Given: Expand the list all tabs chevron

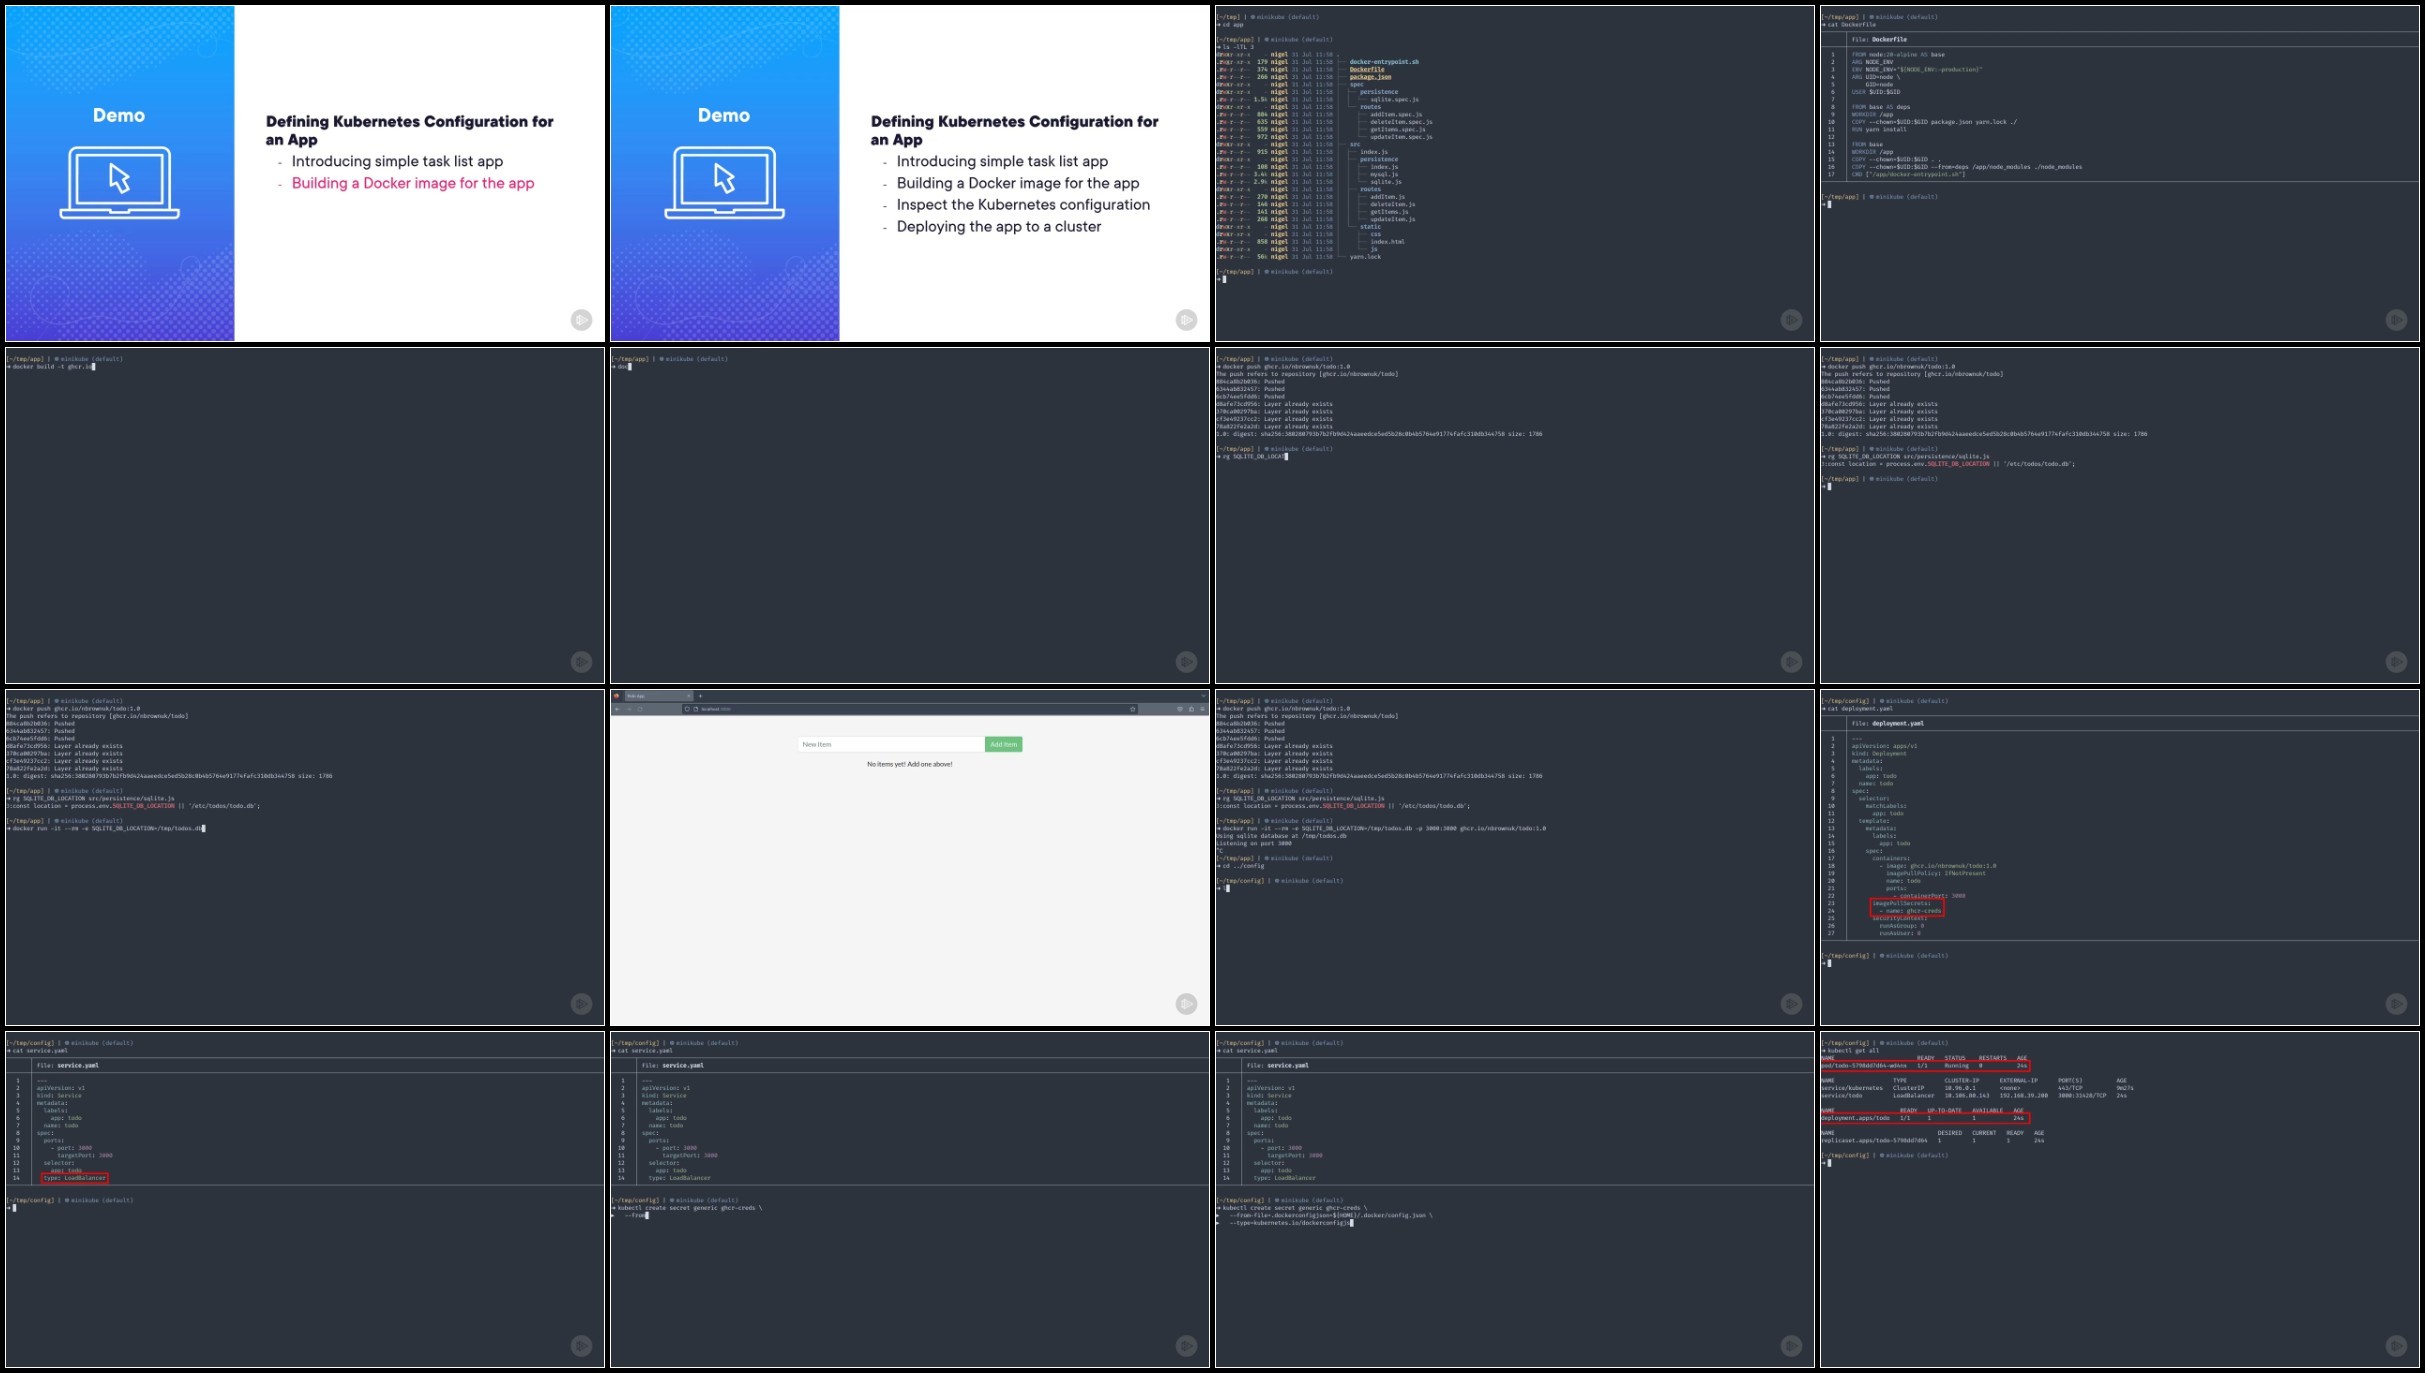Looking at the screenshot, I should 1203,696.
